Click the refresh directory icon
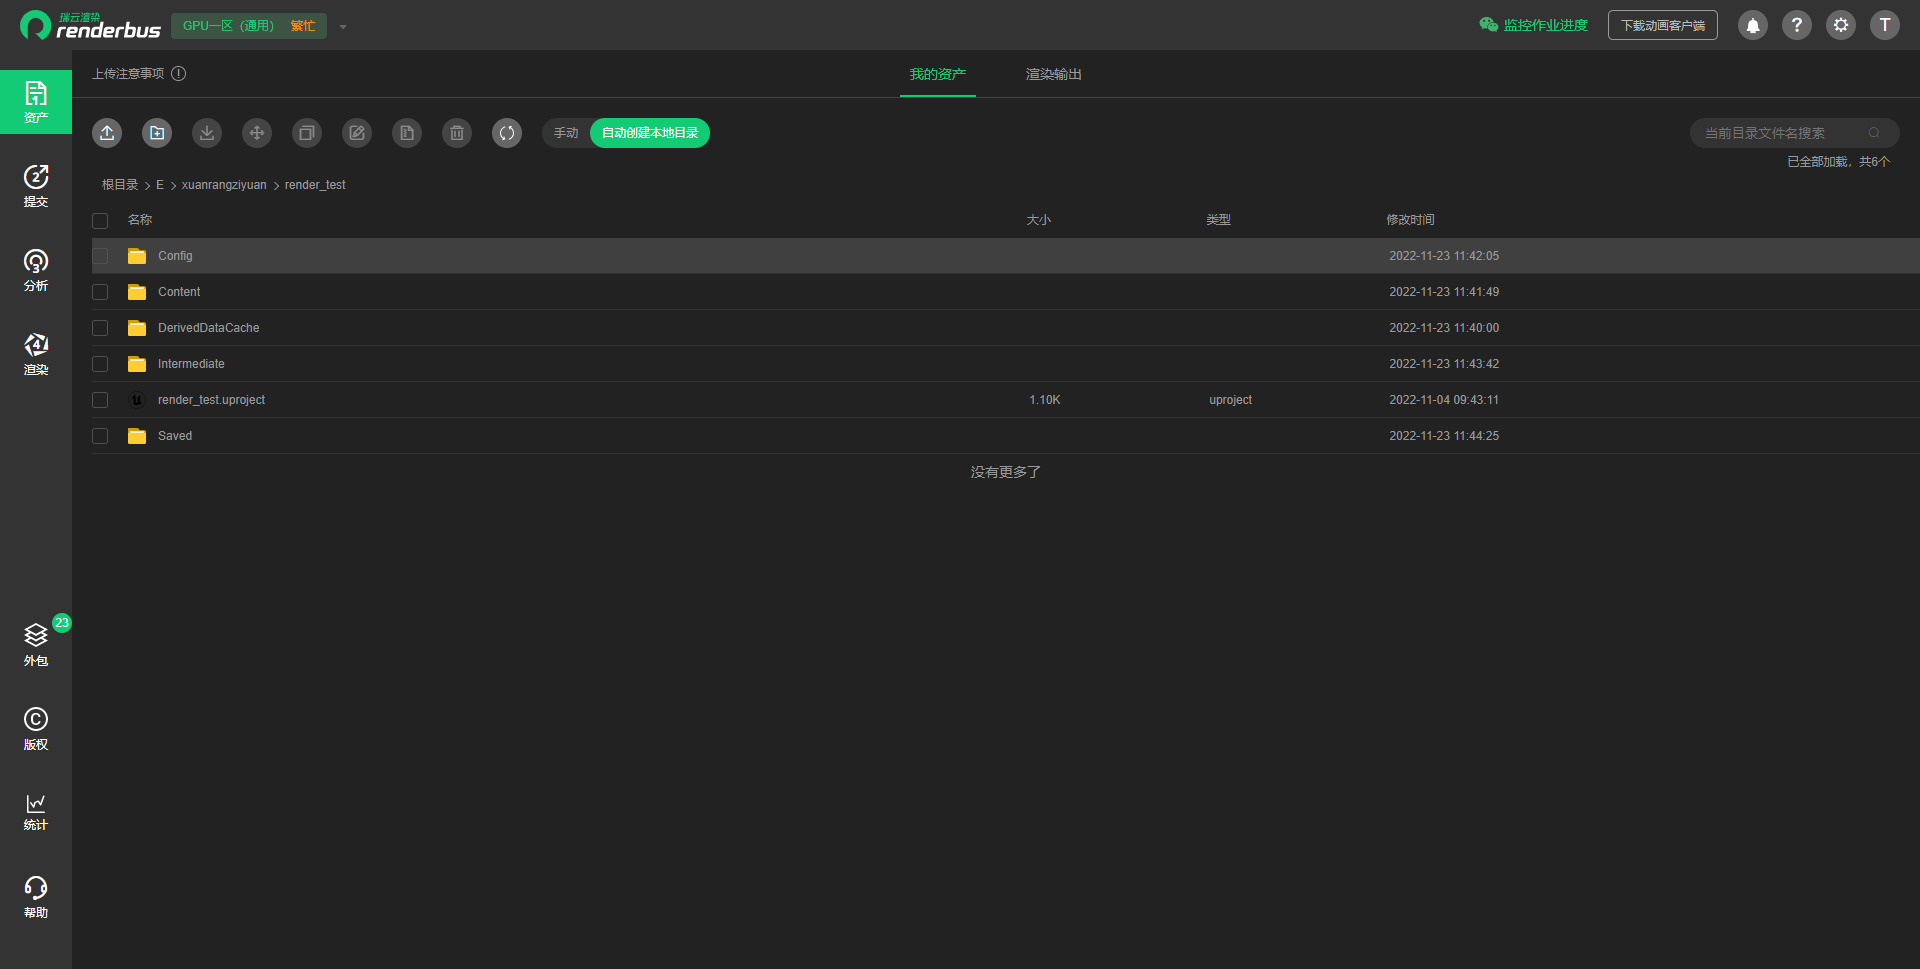 pyautogui.click(x=507, y=133)
